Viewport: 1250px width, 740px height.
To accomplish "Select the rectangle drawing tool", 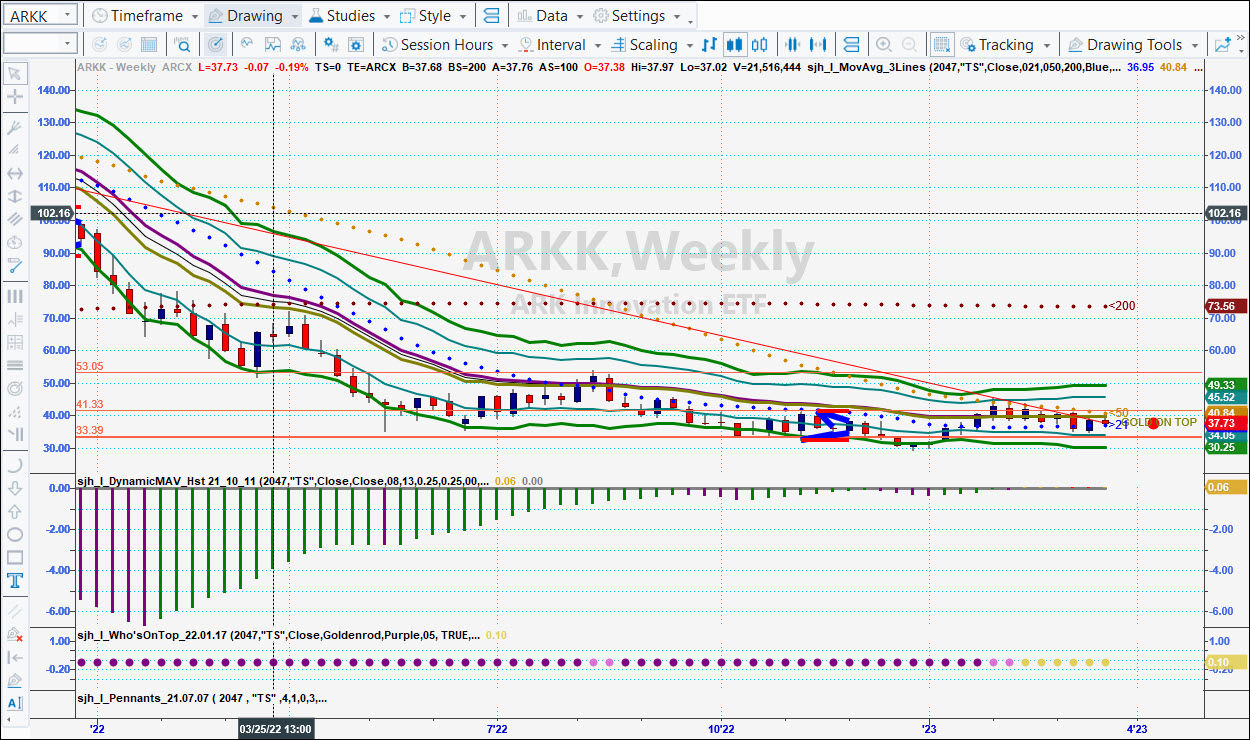I will coord(15,557).
